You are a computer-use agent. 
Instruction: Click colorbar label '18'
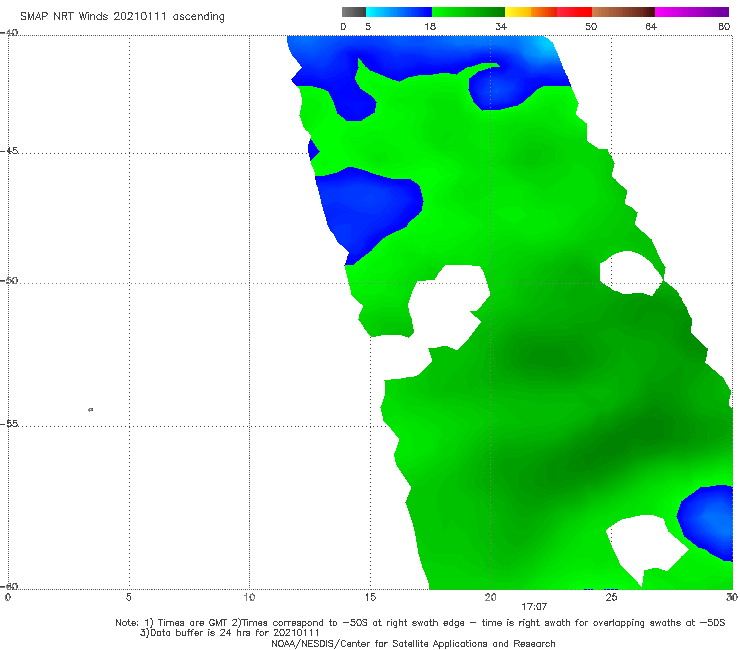[x=430, y=27]
